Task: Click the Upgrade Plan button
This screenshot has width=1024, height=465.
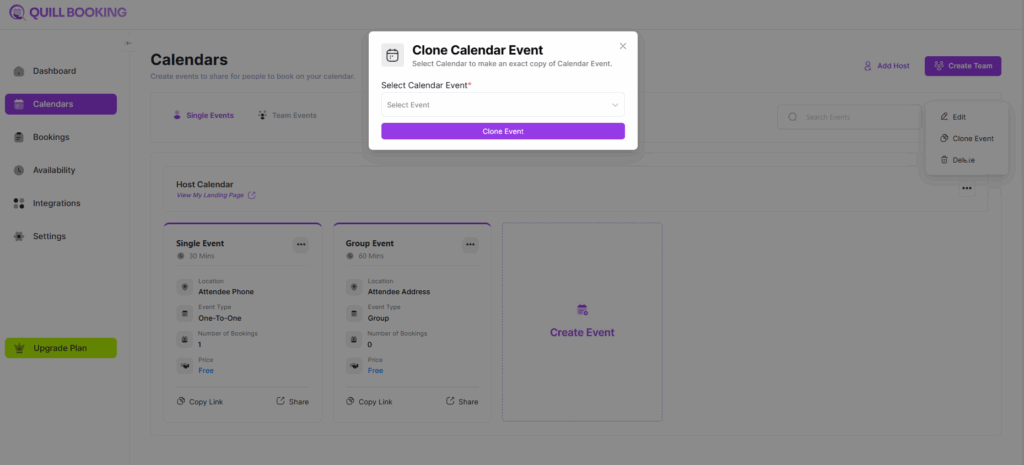Action: click(x=61, y=348)
